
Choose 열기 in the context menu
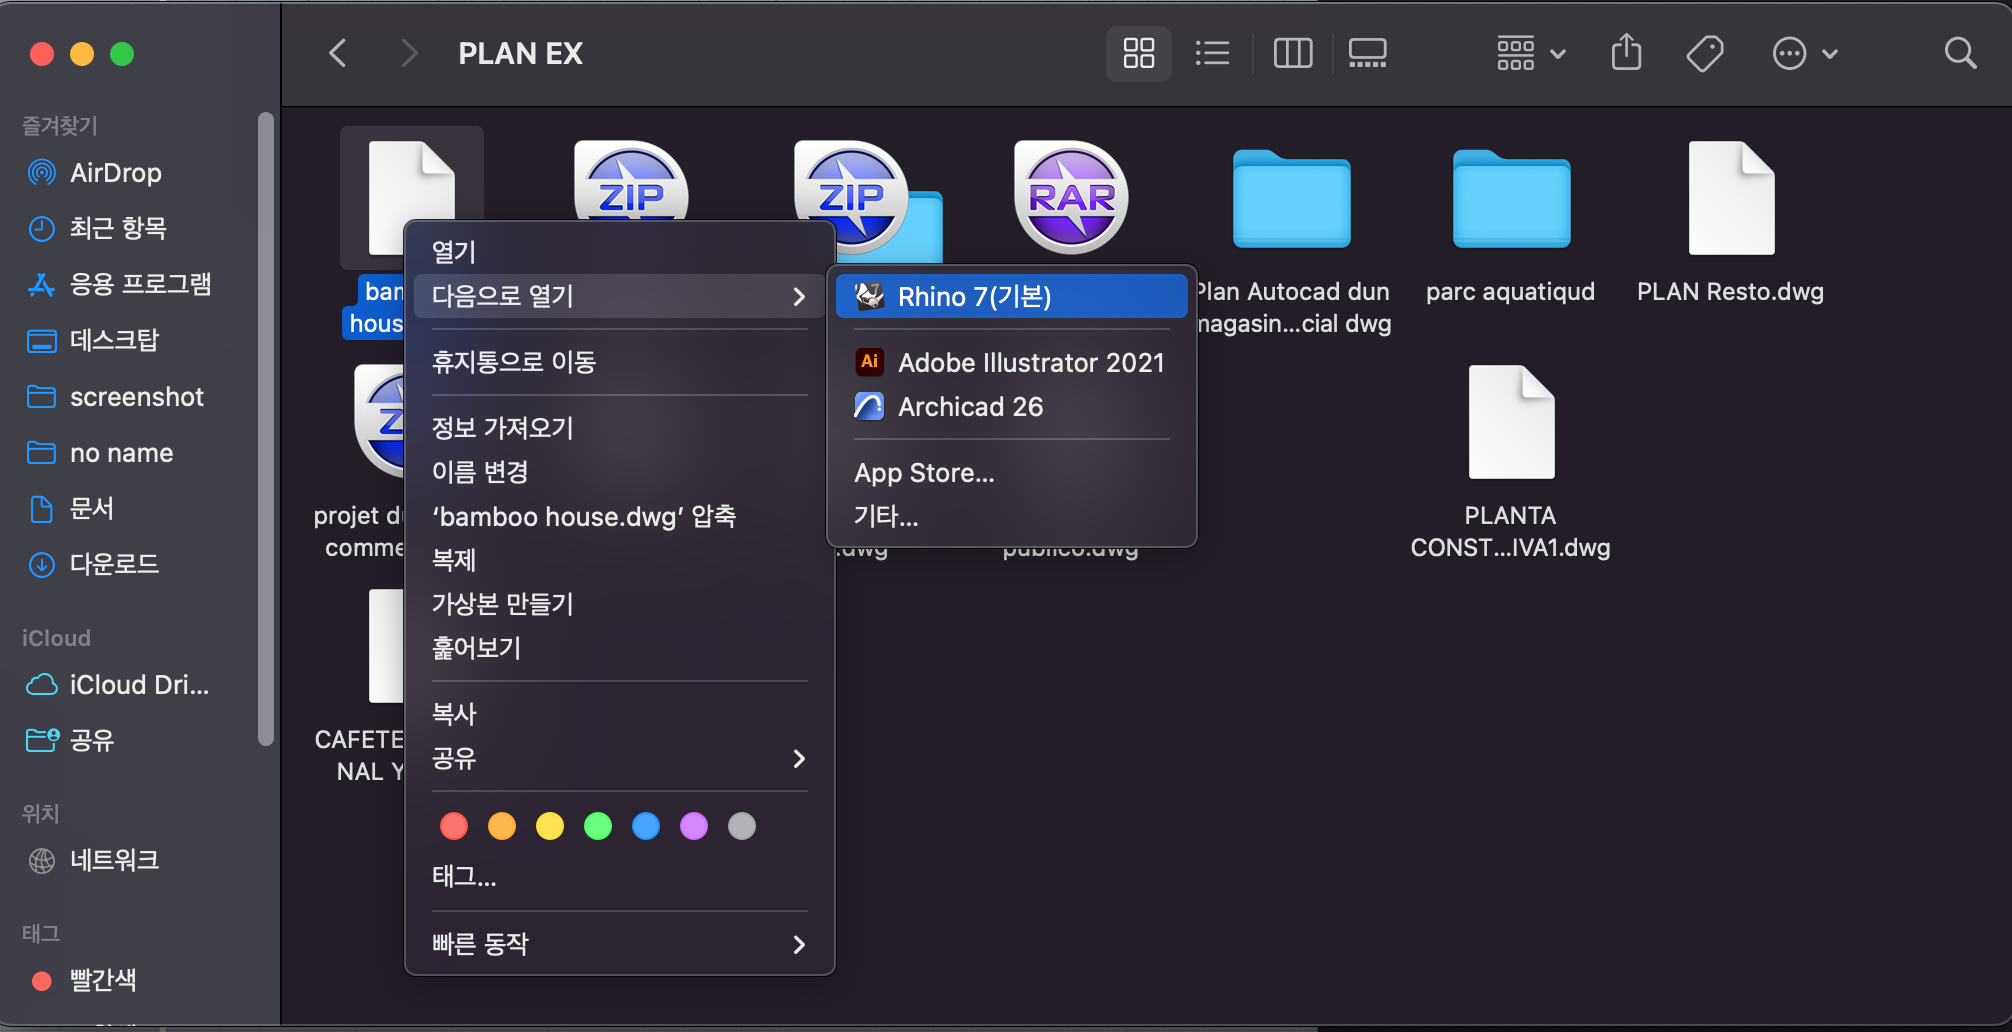(x=620, y=252)
